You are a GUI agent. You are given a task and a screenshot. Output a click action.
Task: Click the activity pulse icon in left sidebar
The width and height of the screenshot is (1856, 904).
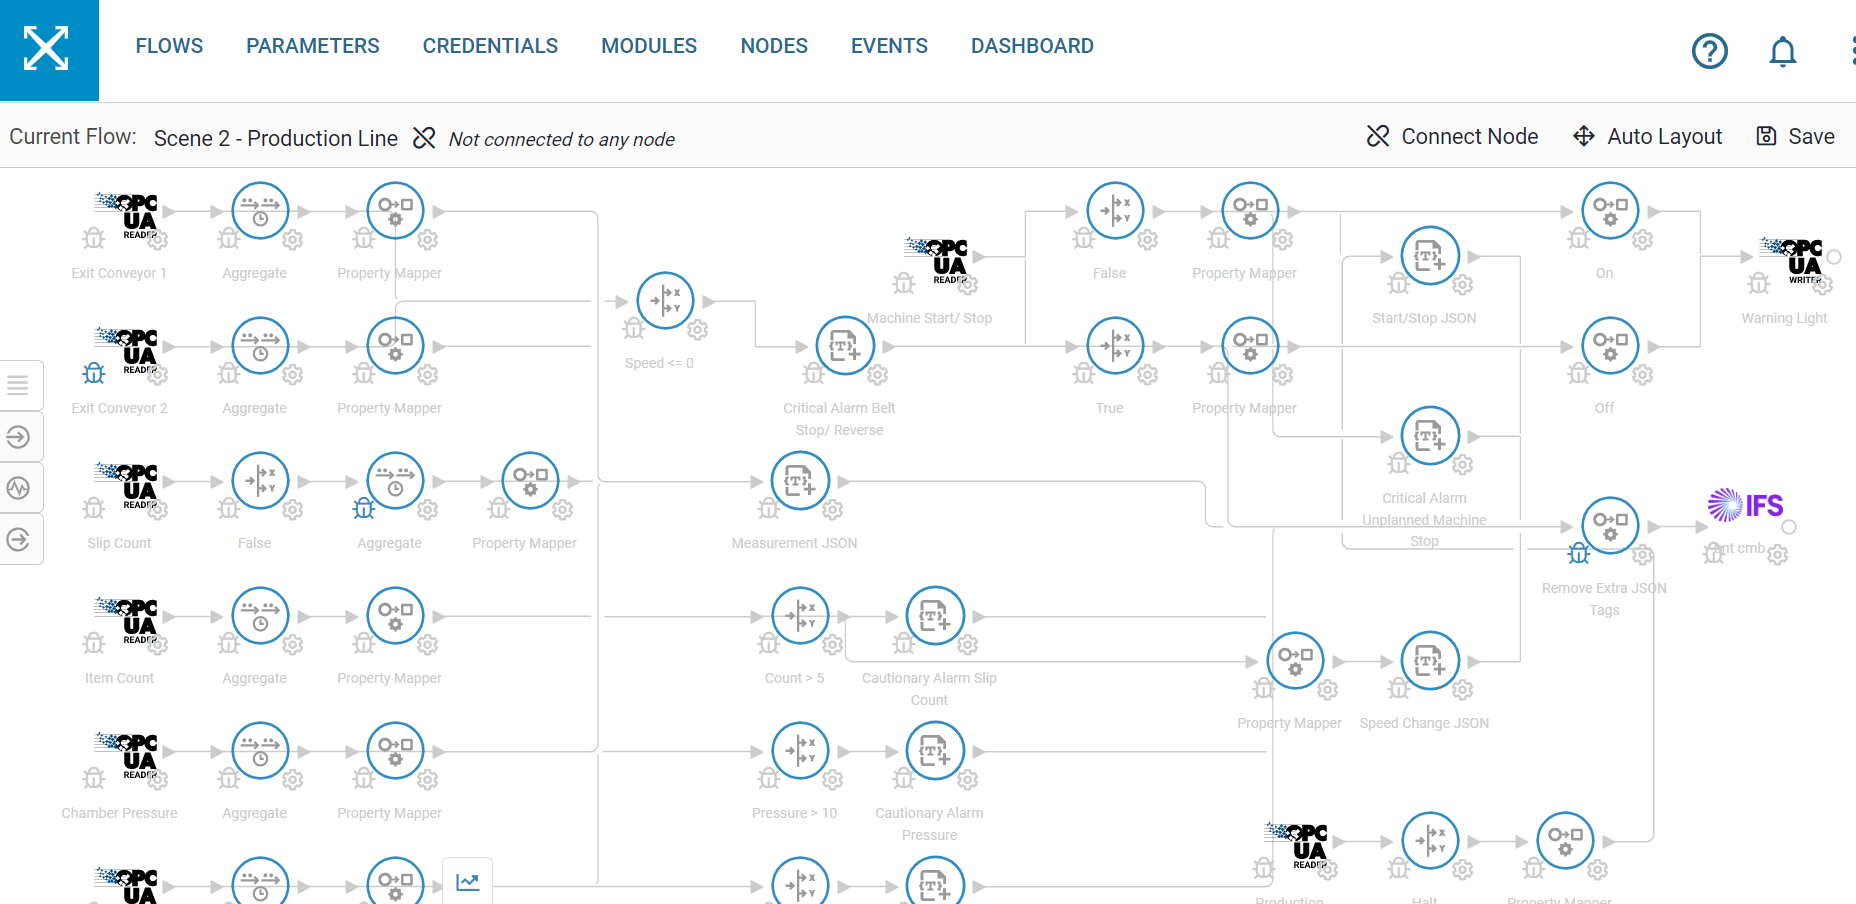[x=19, y=488]
